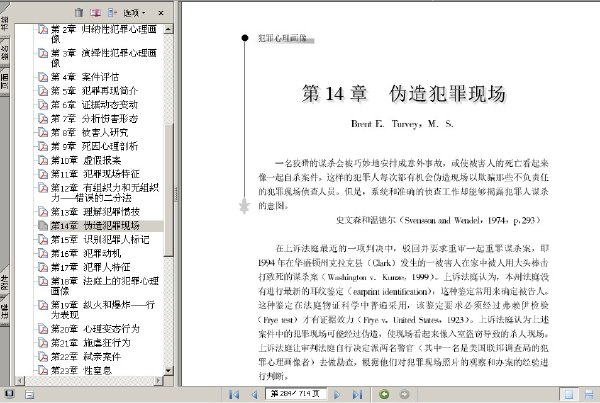Jump to bookmark 第15章 识别犯罪人标记

point(99,240)
